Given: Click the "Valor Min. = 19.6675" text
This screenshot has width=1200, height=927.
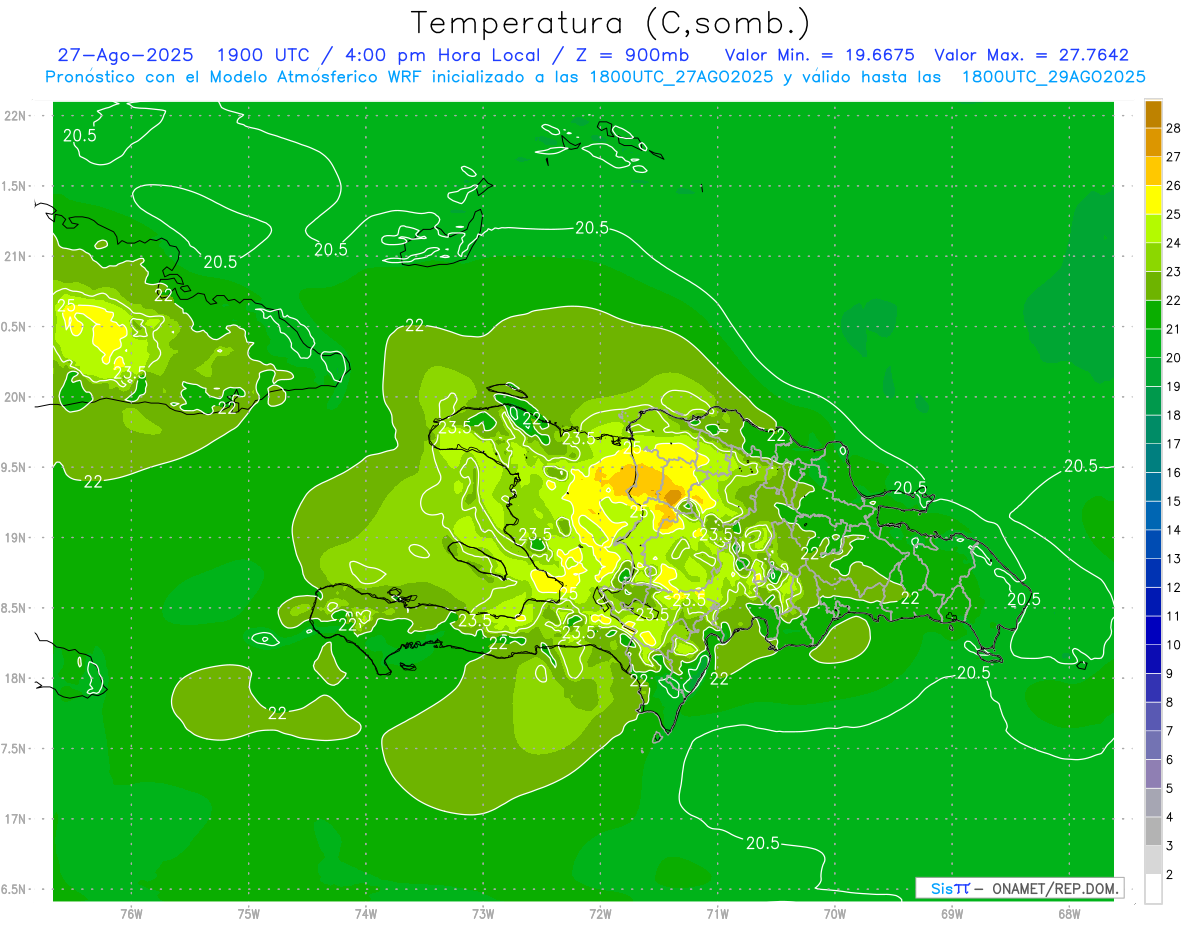Looking at the screenshot, I should (x=820, y=55).
